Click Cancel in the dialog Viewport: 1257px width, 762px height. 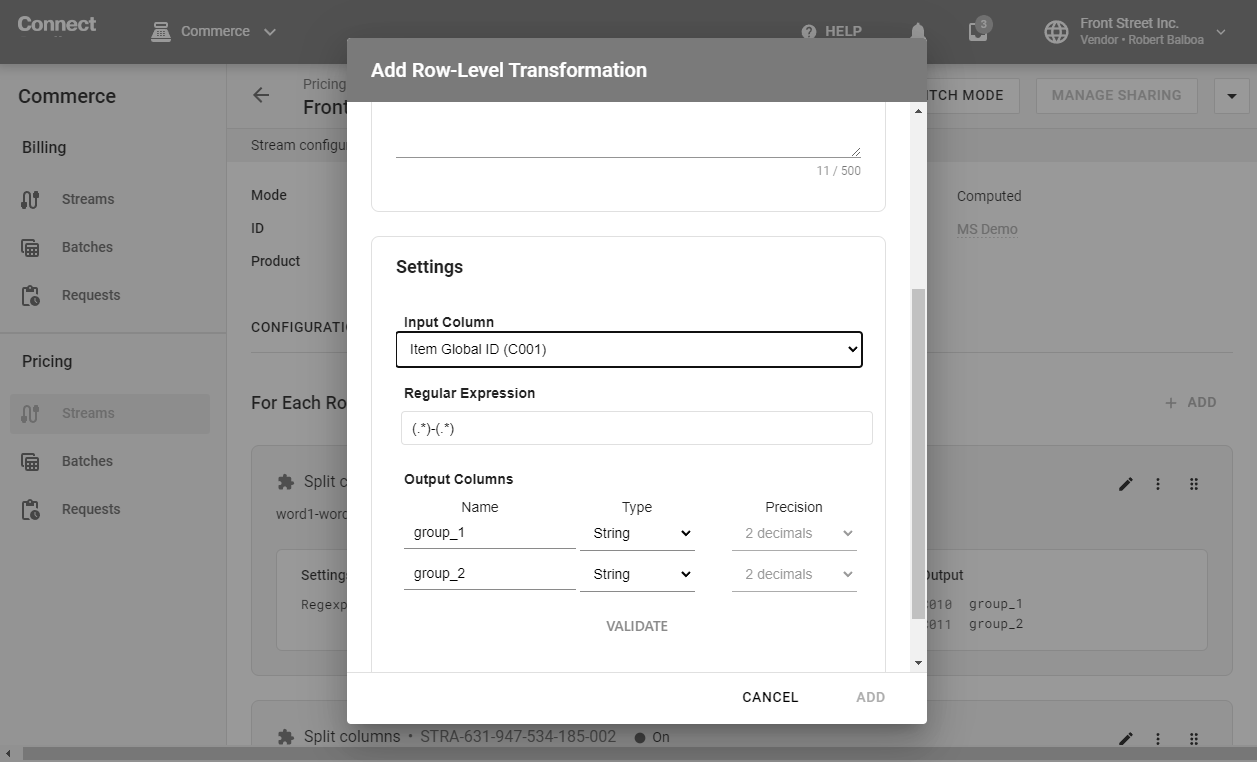tap(770, 697)
